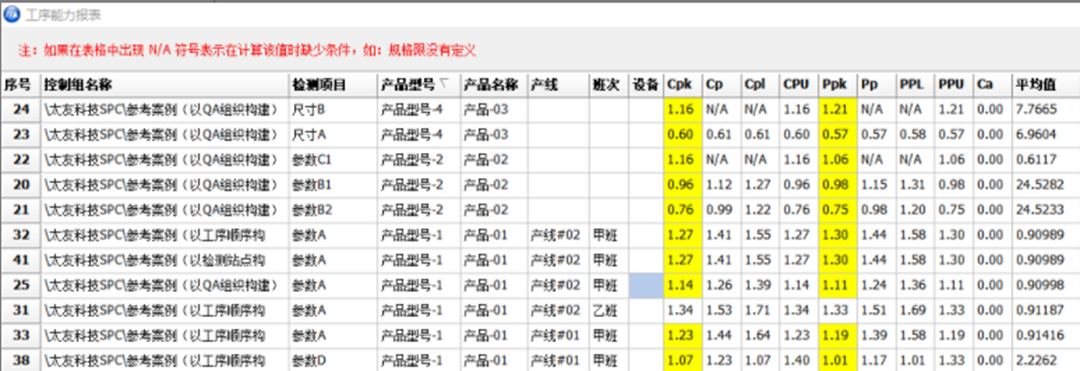Click the Ca column header
Viewport: 1080px width, 371px height.
click(x=993, y=85)
